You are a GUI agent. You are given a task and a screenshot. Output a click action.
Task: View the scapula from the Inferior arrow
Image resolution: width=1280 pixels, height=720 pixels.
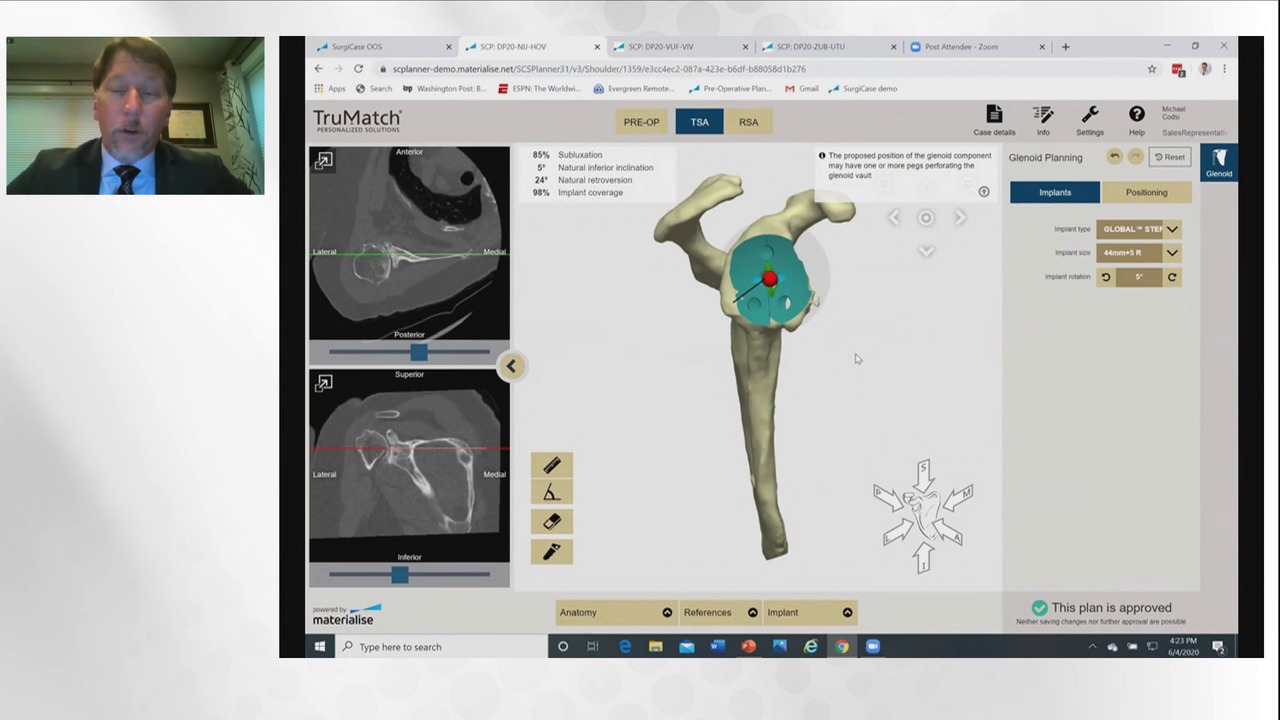pos(923,558)
